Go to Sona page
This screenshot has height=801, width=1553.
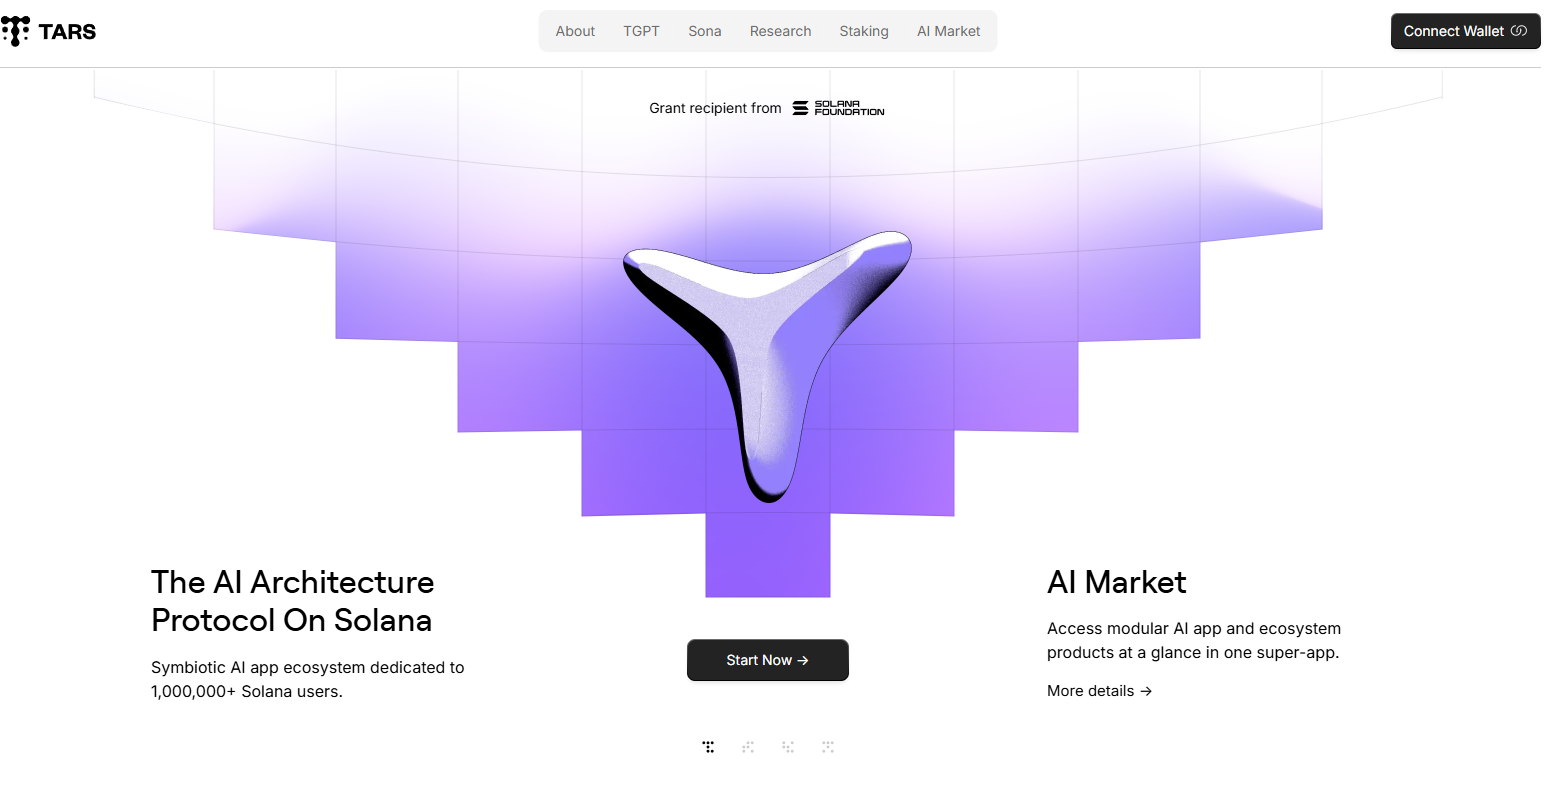click(x=705, y=31)
